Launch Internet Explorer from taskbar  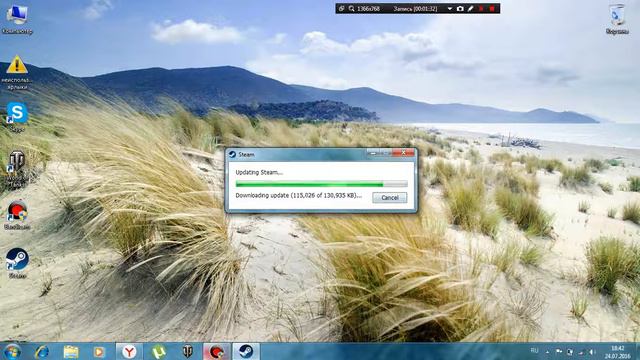42,351
